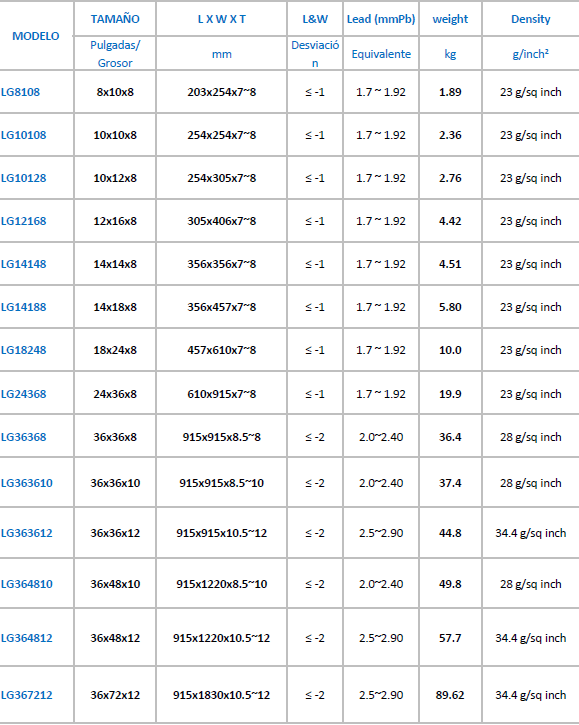Select the LG363612 model link
The width and height of the screenshot is (579, 725).
(x=27, y=533)
